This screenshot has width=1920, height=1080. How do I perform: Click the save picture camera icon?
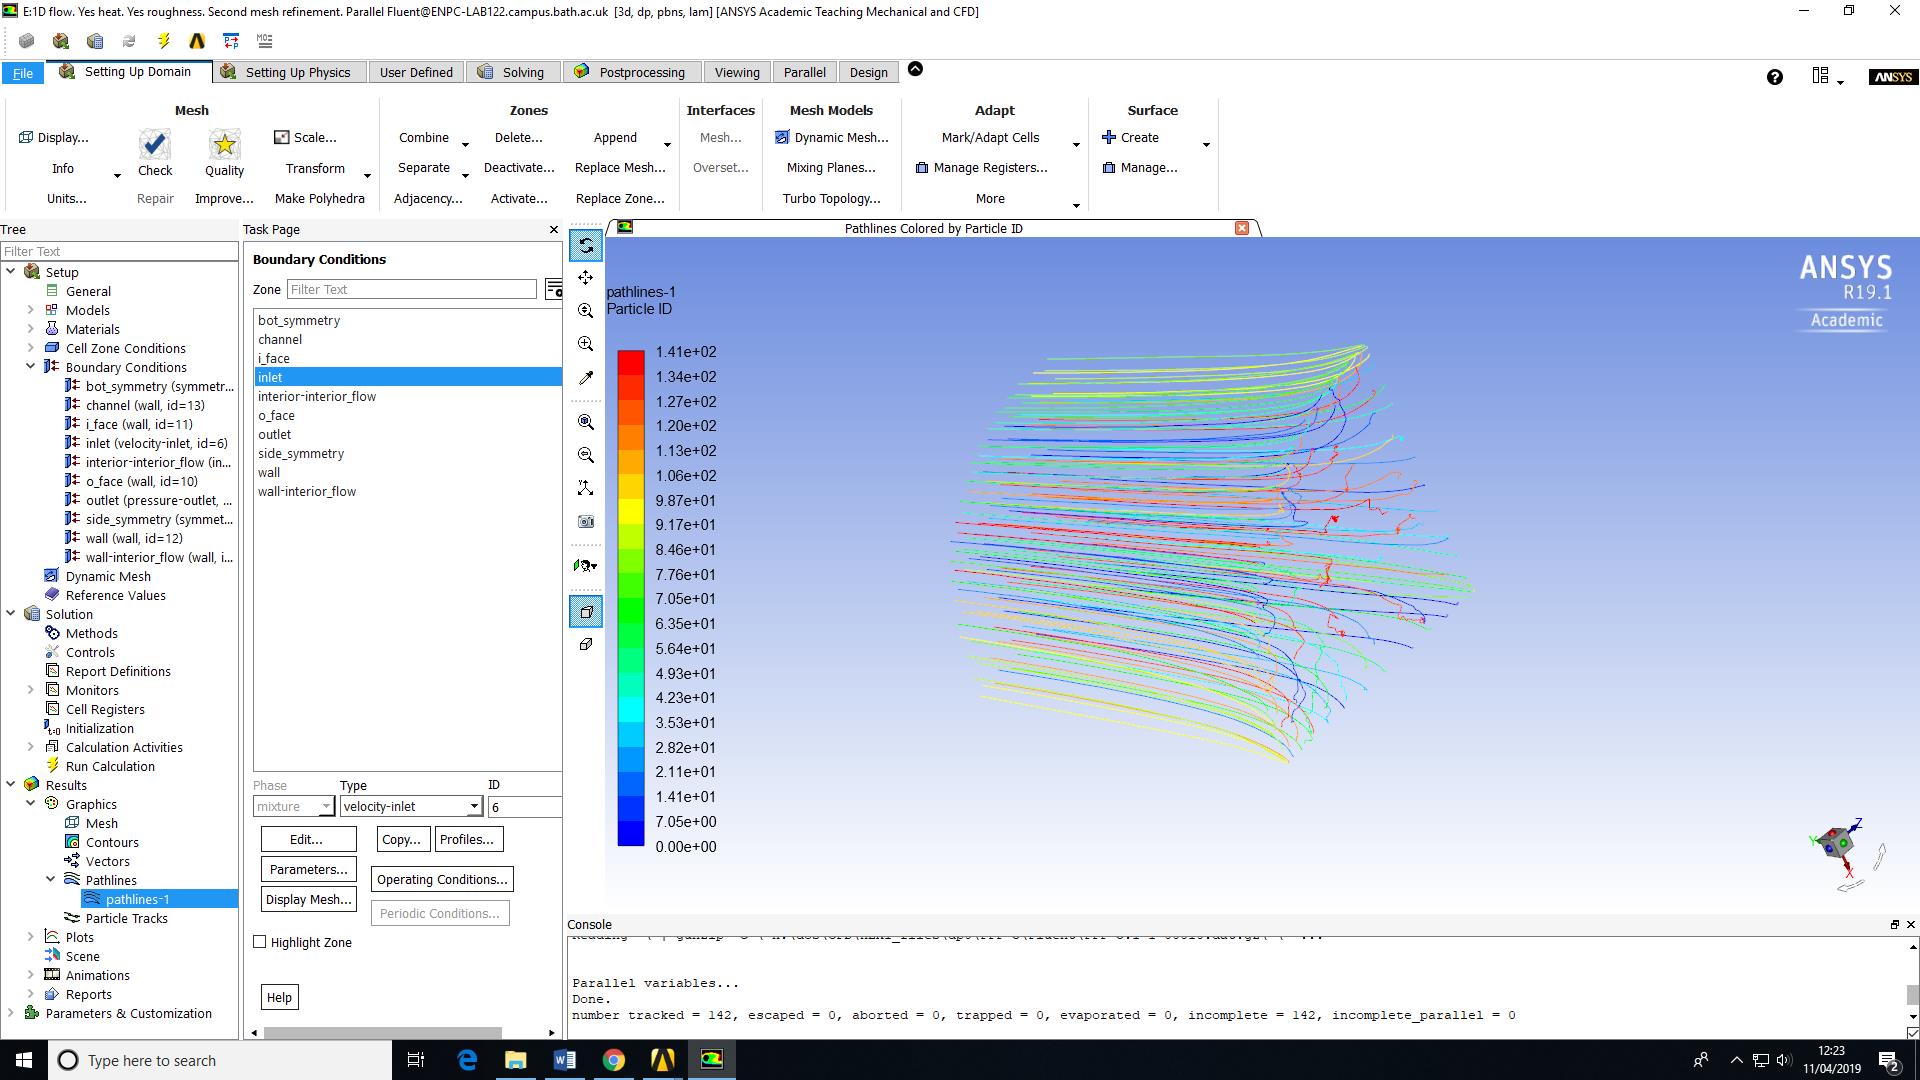click(x=586, y=521)
